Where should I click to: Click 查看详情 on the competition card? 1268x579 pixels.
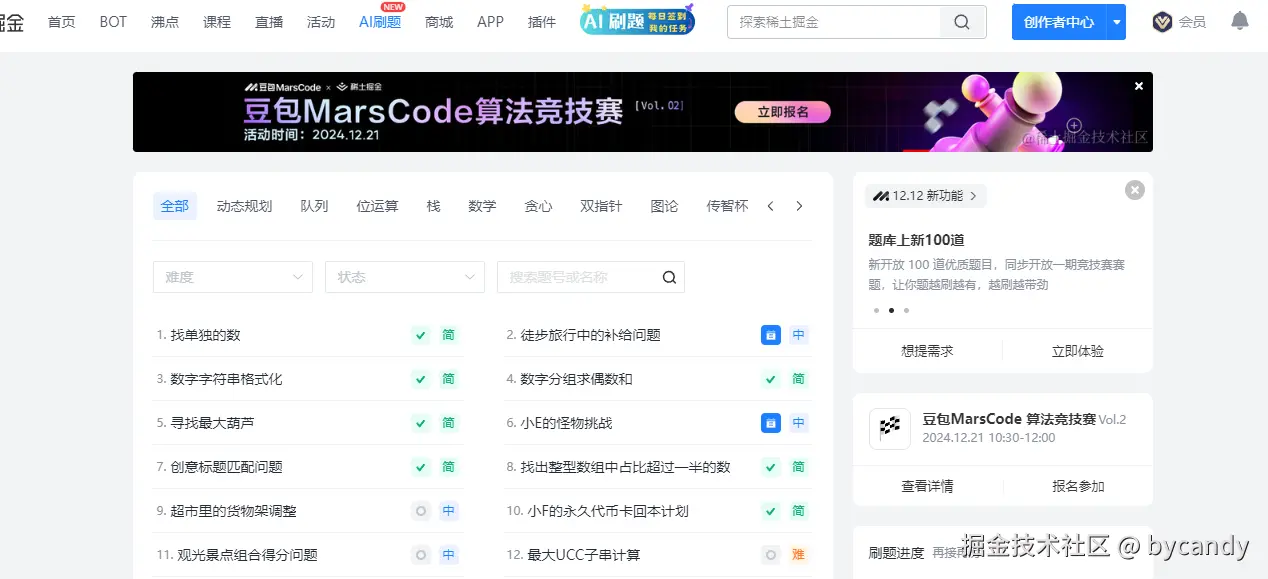pos(928,486)
